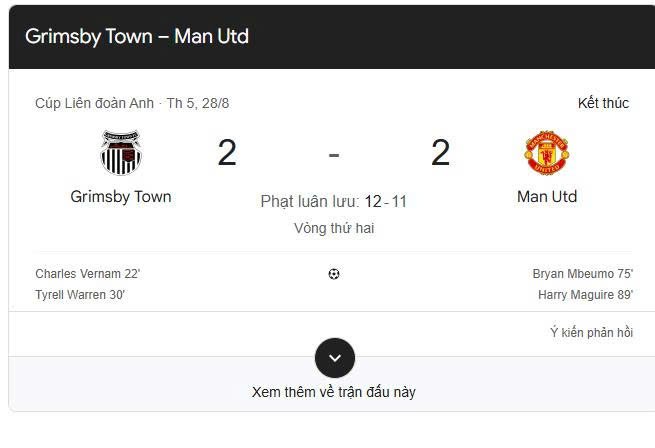Click the "Vòng thứ hai" round label
Image resolution: width=655 pixels, height=448 pixels.
pyautogui.click(x=334, y=228)
